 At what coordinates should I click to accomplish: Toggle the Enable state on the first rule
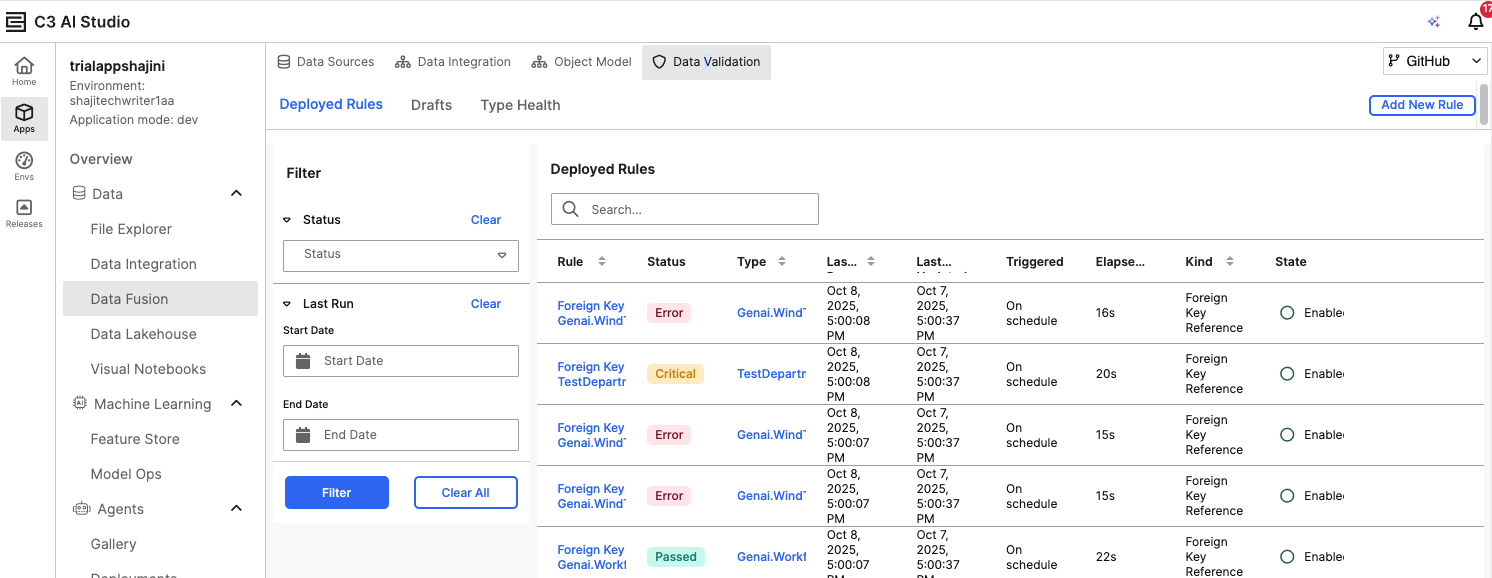[1287, 312]
